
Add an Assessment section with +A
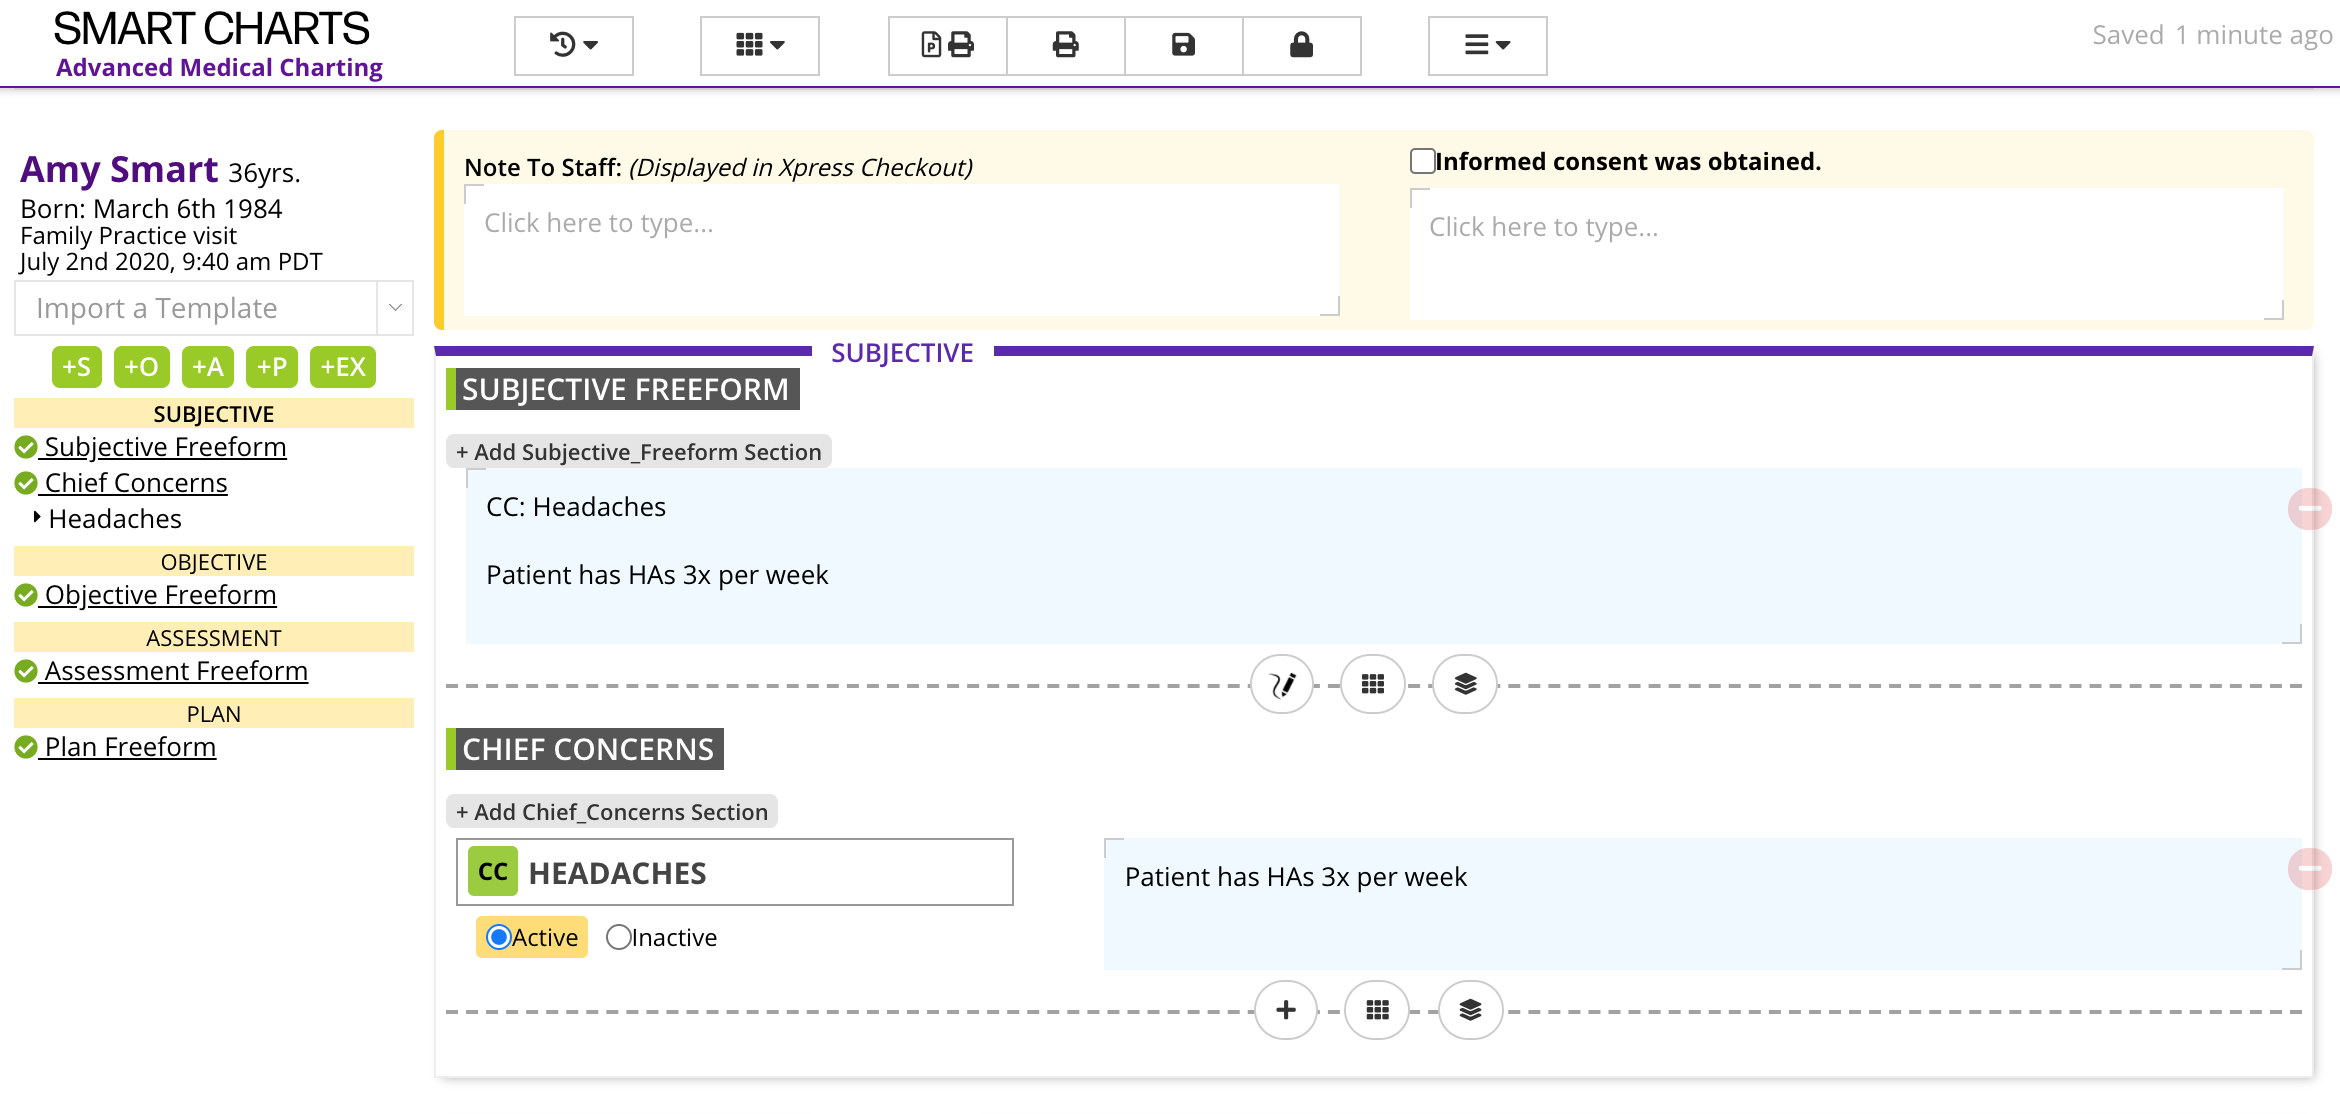pos(208,367)
